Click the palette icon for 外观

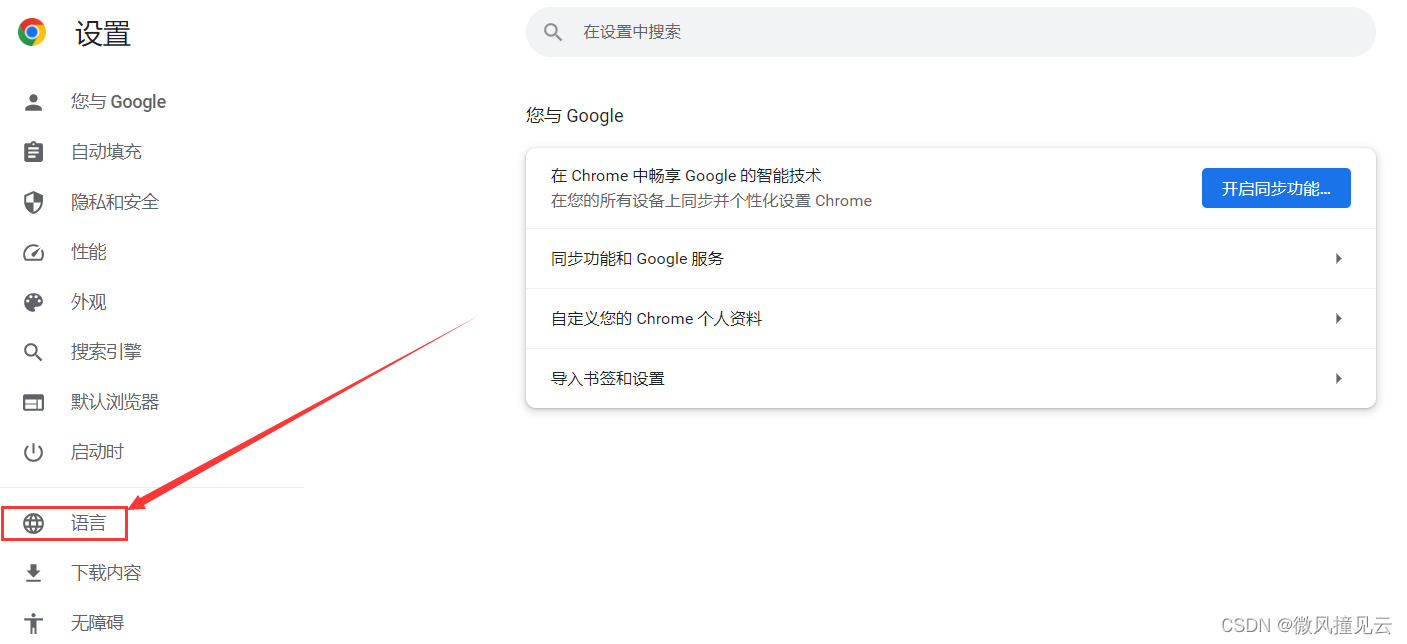pos(34,302)
